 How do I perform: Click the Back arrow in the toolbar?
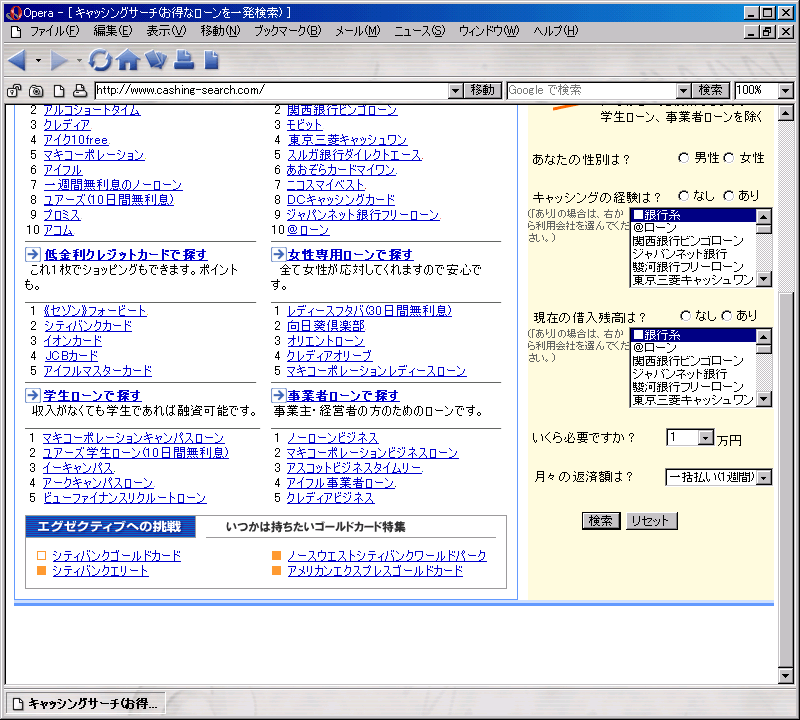click(x=17, y=60)
